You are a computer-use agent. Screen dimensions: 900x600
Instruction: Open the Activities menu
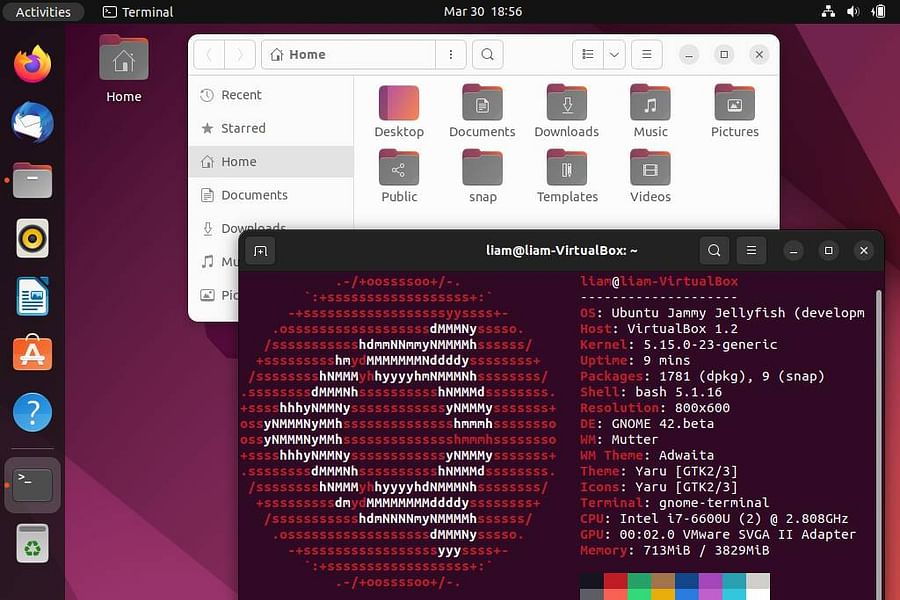43,11
